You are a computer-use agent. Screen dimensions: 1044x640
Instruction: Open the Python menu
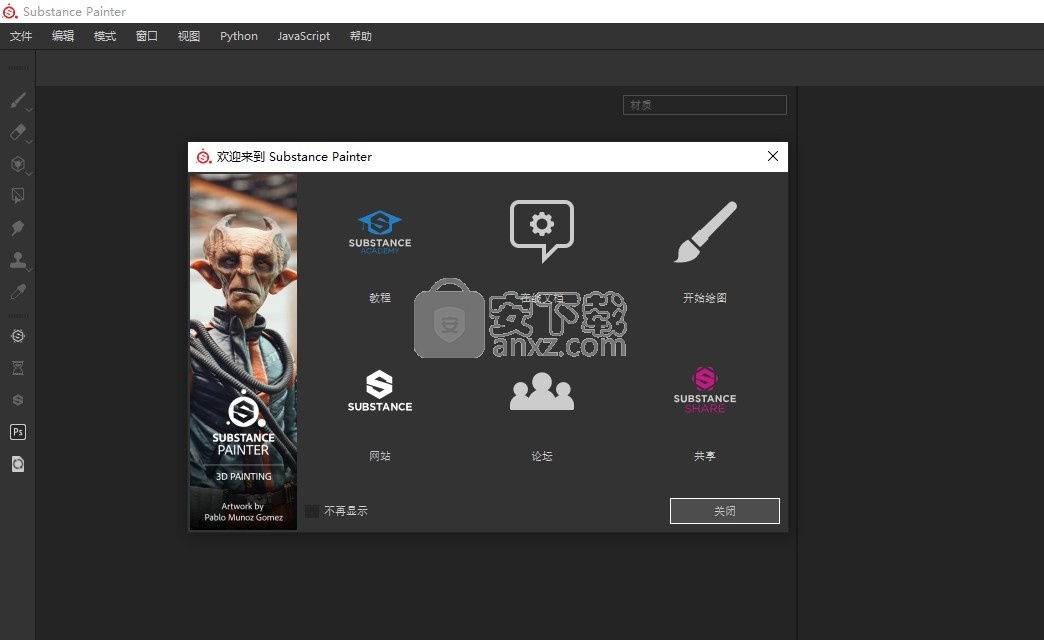pos(239,36)
